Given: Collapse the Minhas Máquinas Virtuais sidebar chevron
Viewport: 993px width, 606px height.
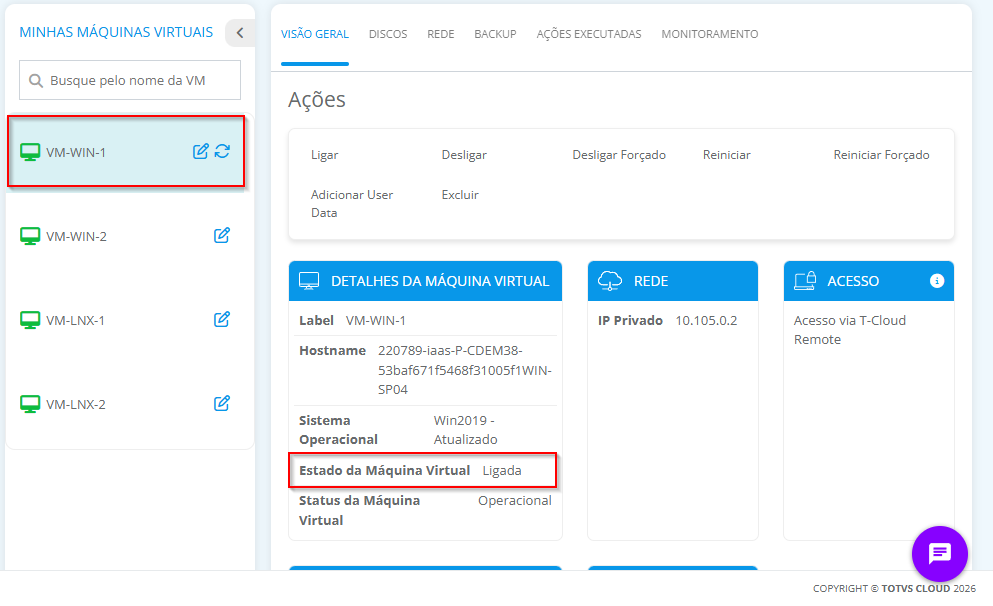Looking at the screenshot, I should pos(240,32).
